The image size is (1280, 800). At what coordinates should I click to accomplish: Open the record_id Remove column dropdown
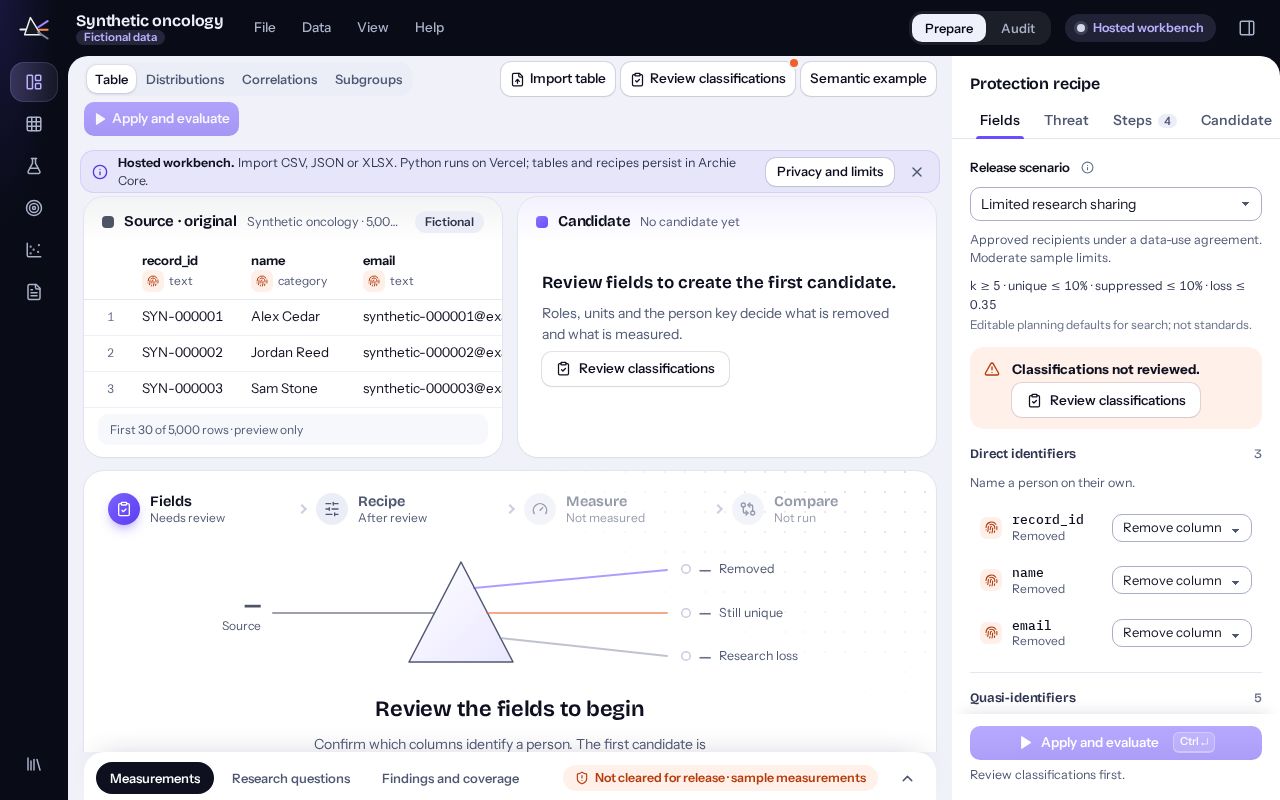(x=1182, y=528)
